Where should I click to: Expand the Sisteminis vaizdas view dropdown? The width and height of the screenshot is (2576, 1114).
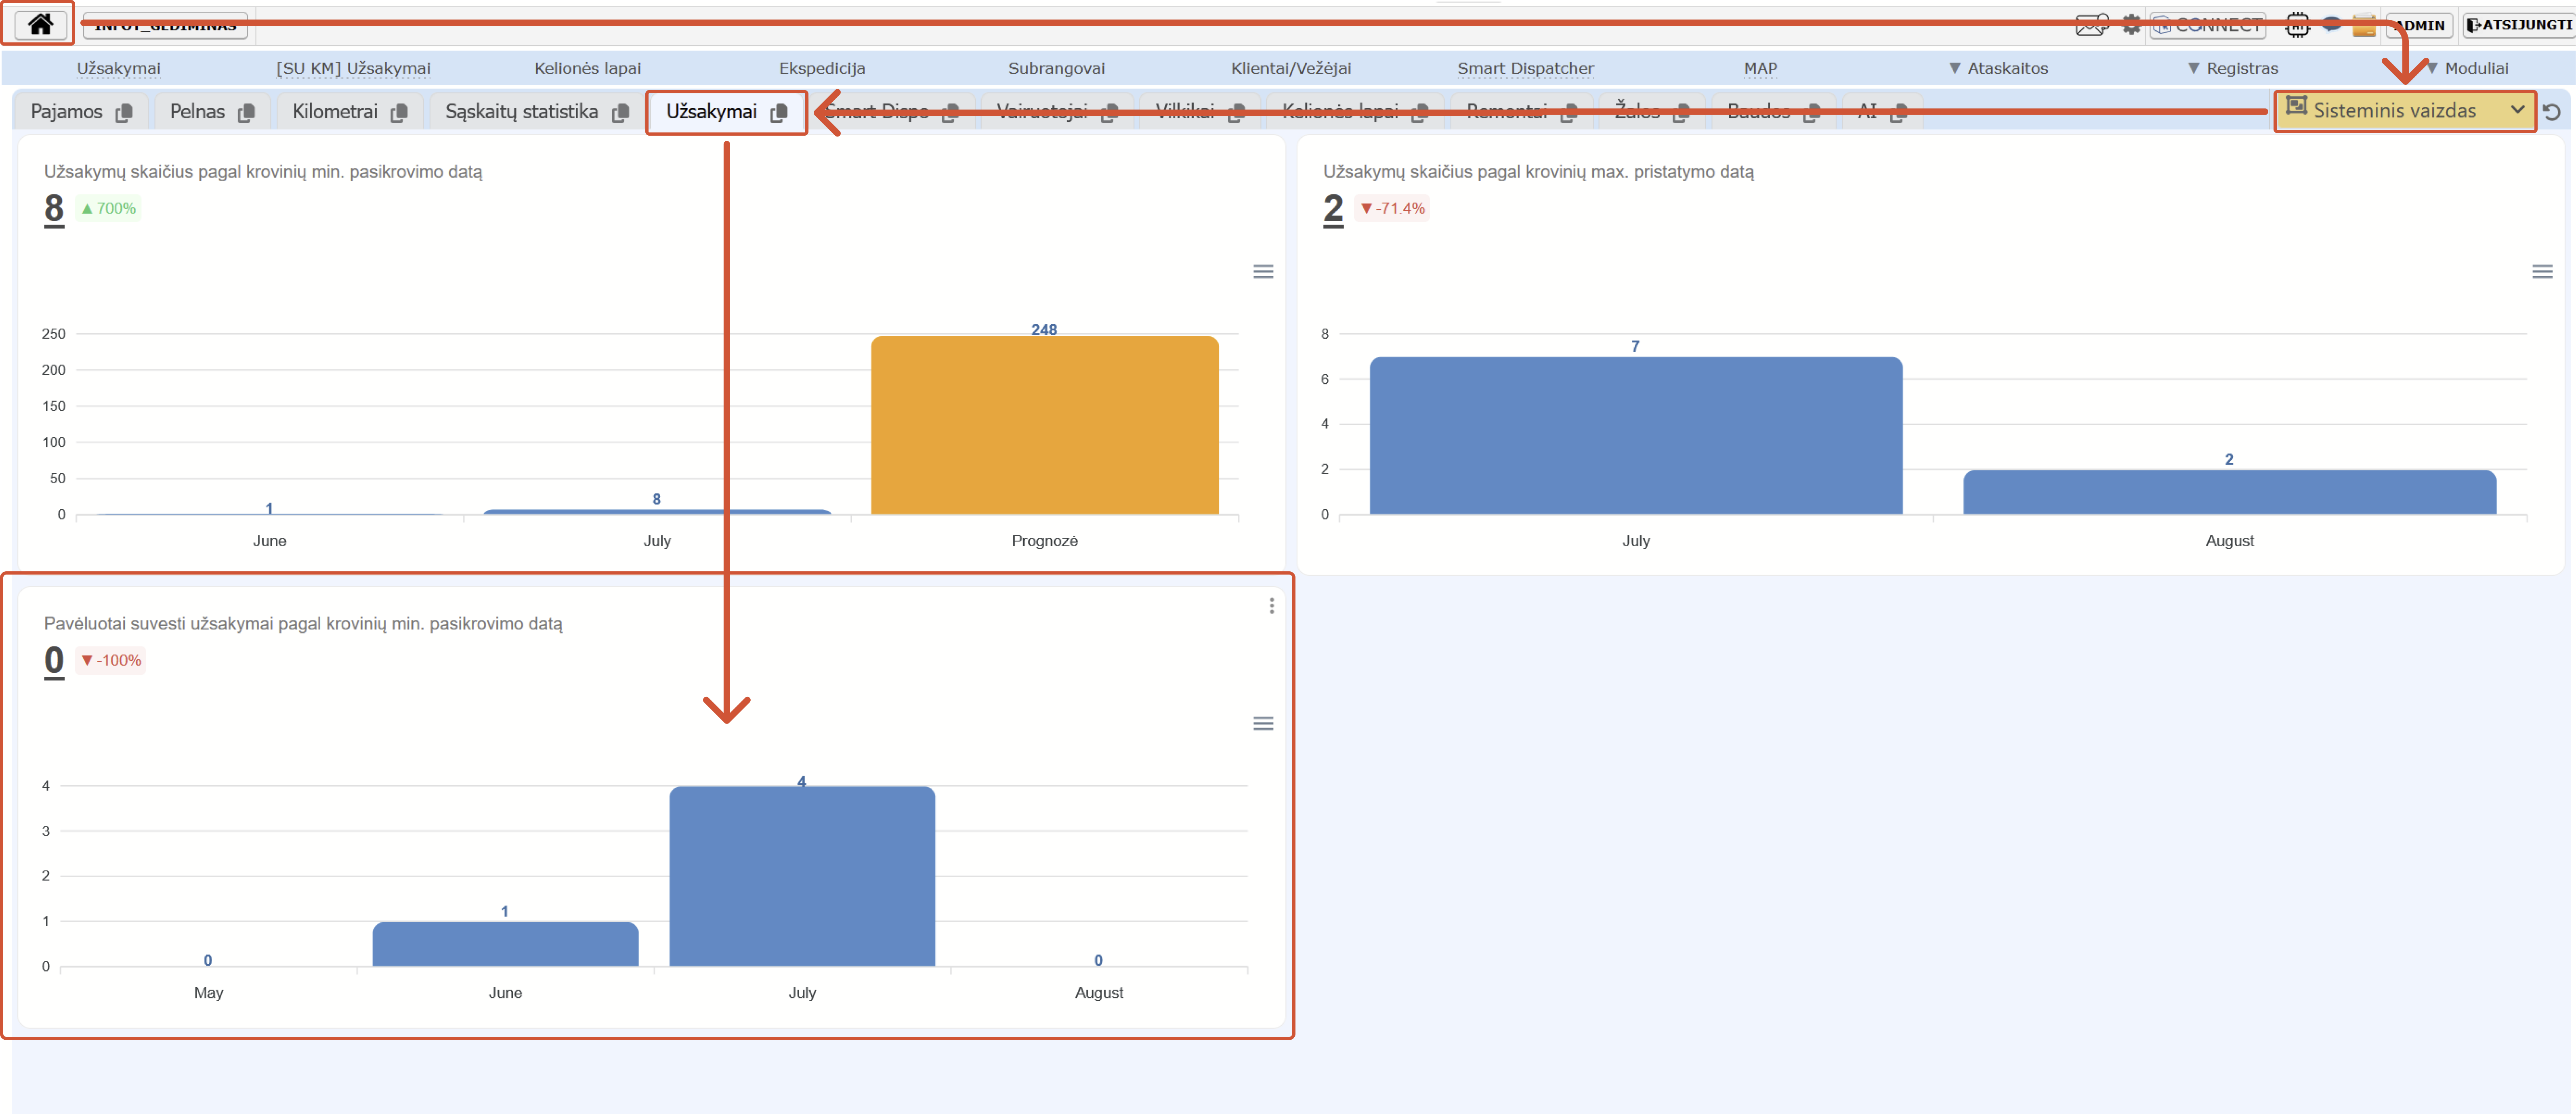tap(2405, 111)
